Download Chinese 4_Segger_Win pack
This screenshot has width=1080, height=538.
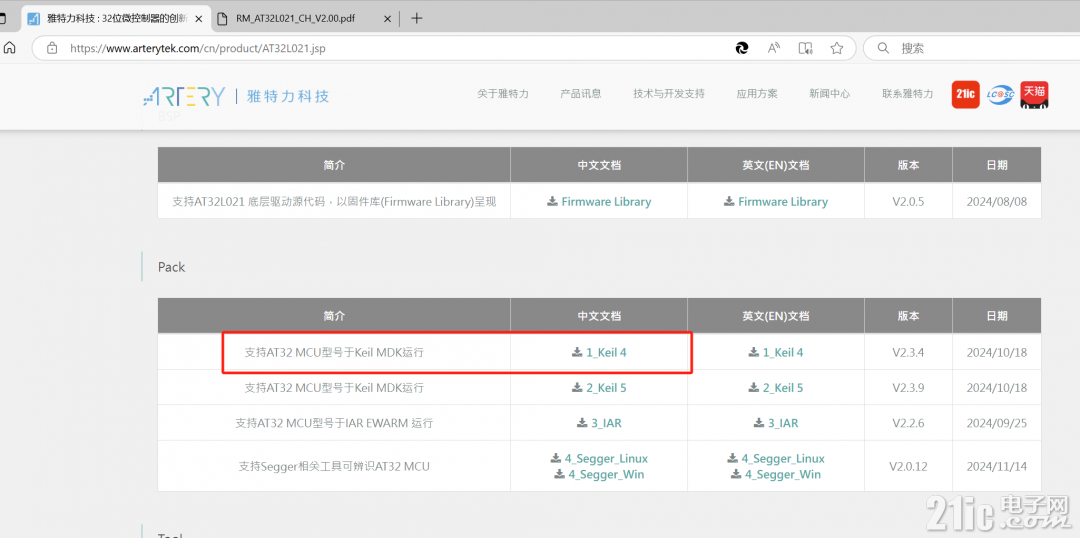pos(599,475)
